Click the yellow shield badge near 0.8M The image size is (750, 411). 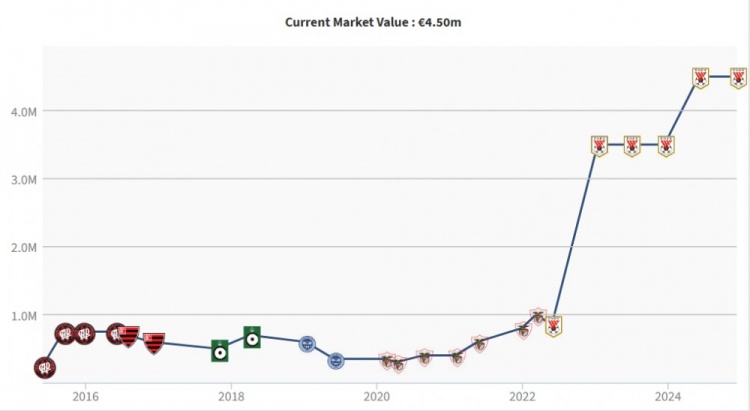(x=553, y=326)
